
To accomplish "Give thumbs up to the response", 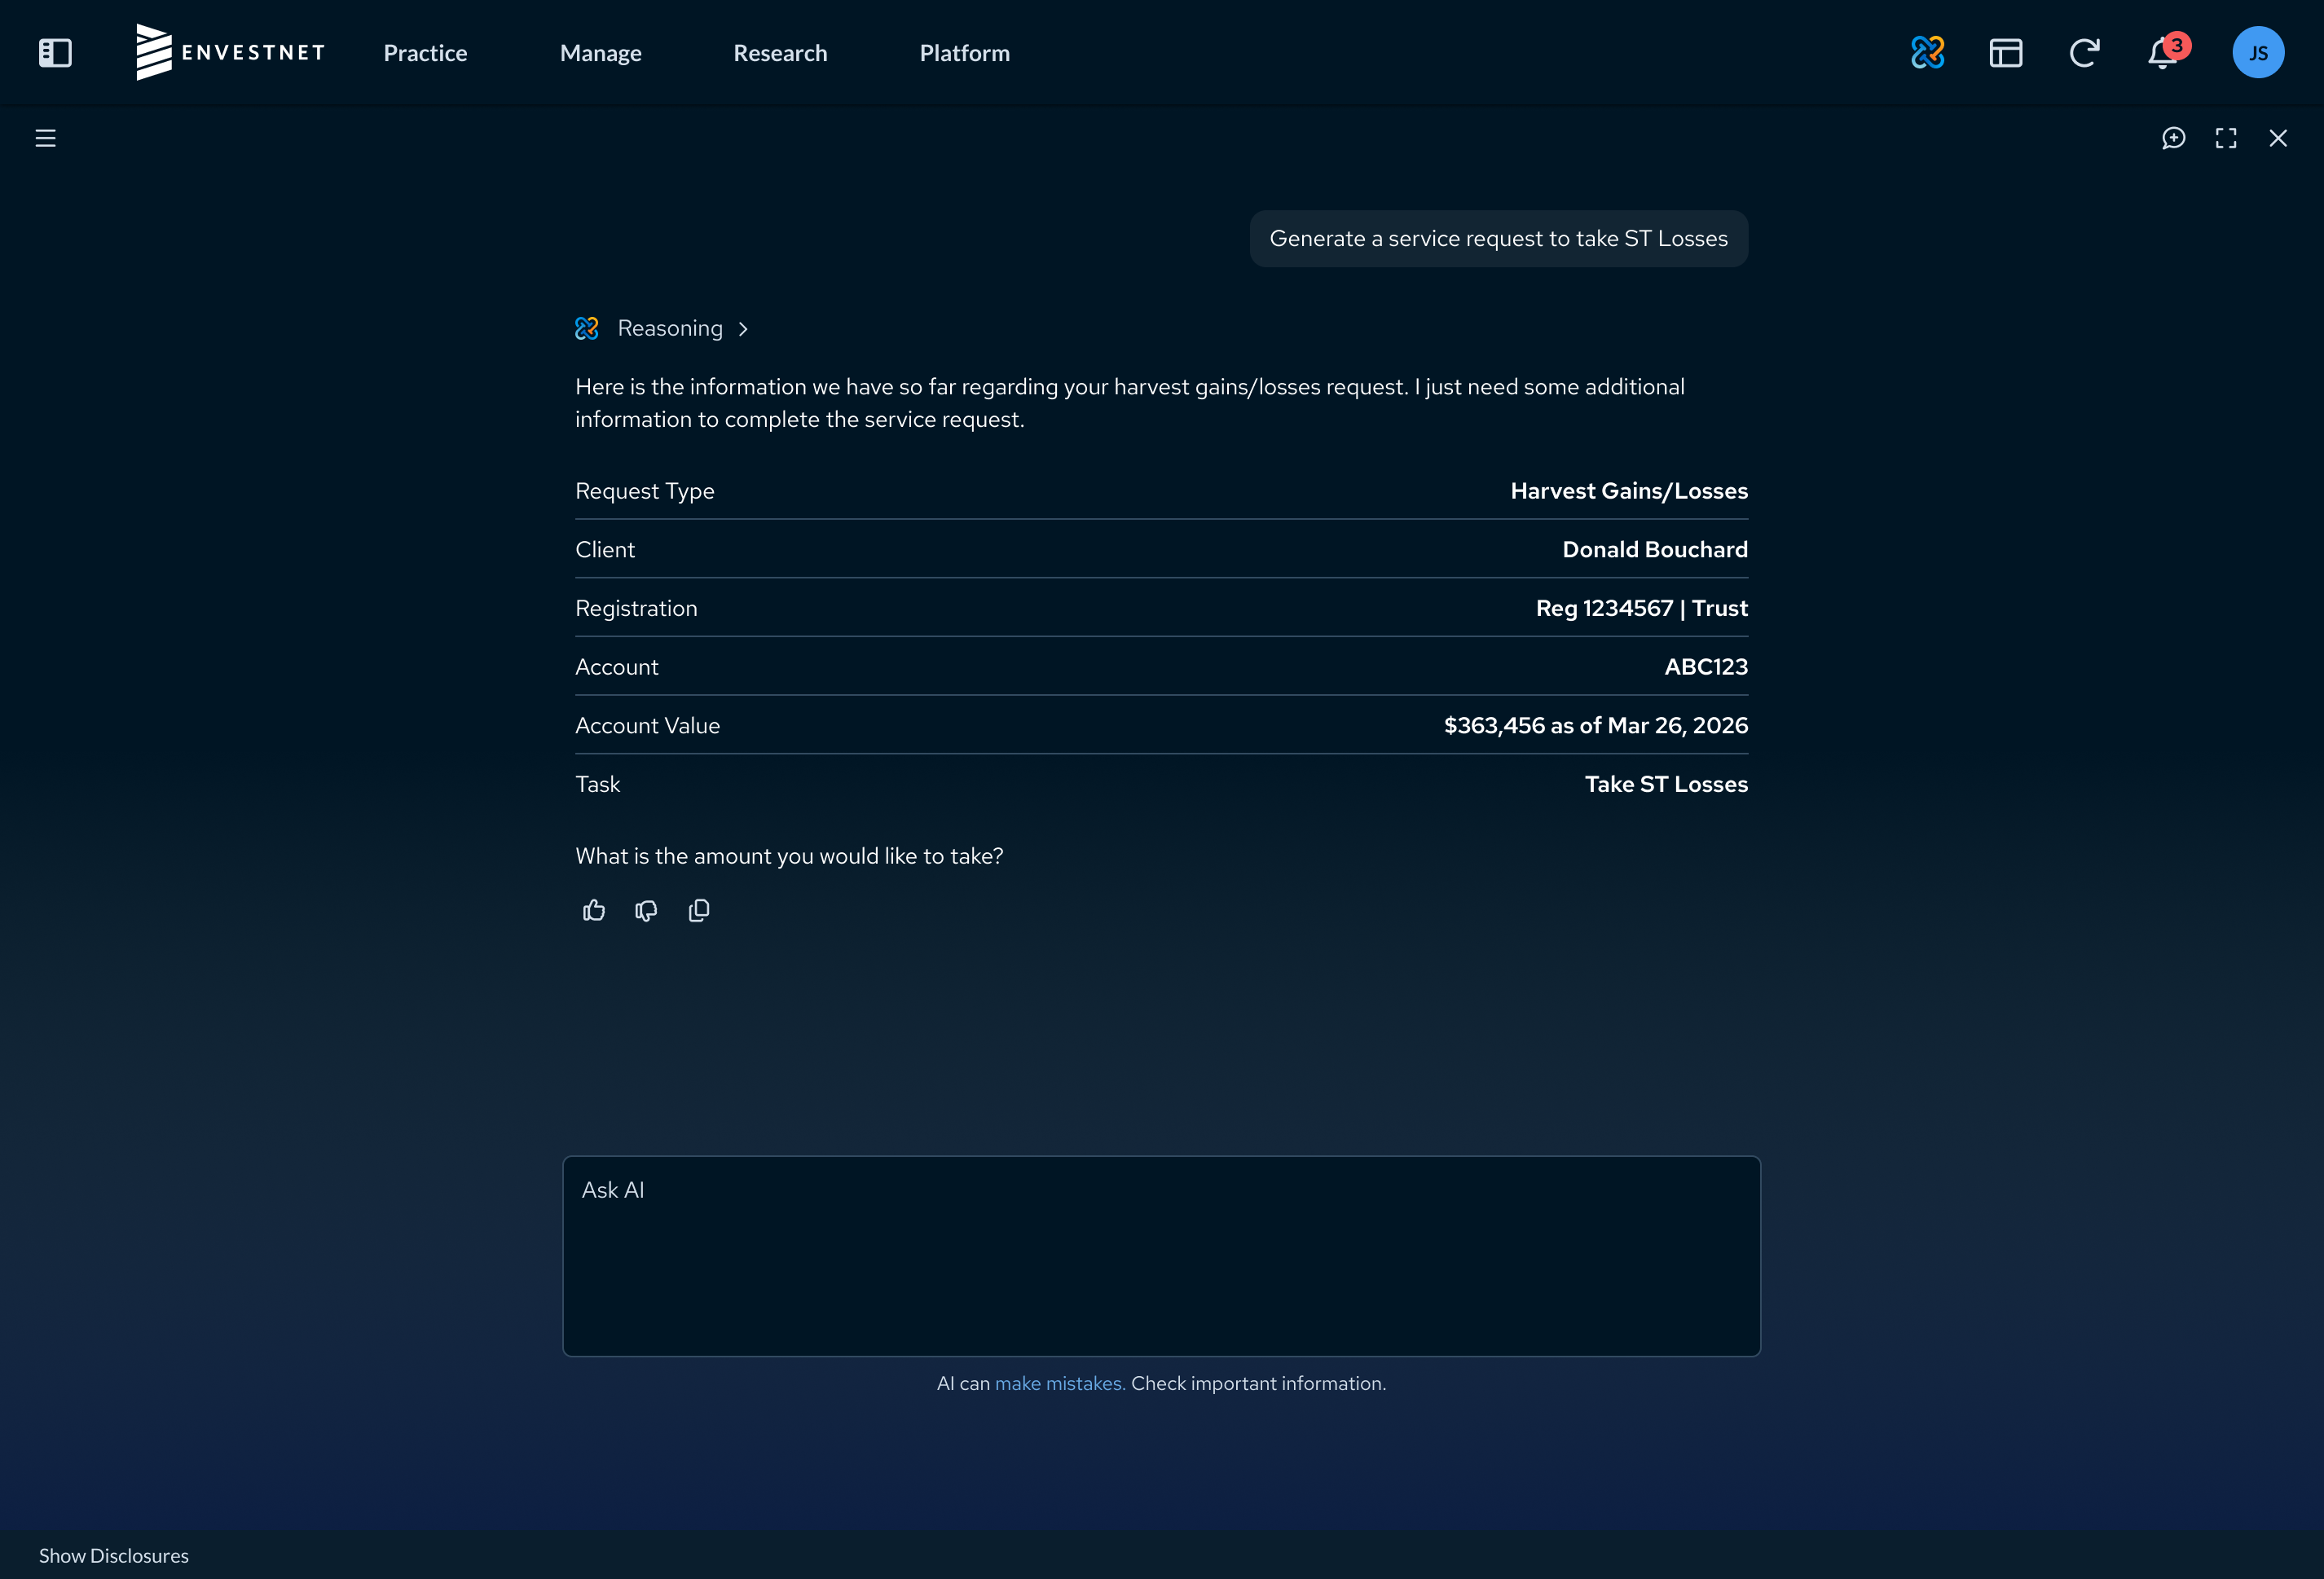I will [594, 910].
